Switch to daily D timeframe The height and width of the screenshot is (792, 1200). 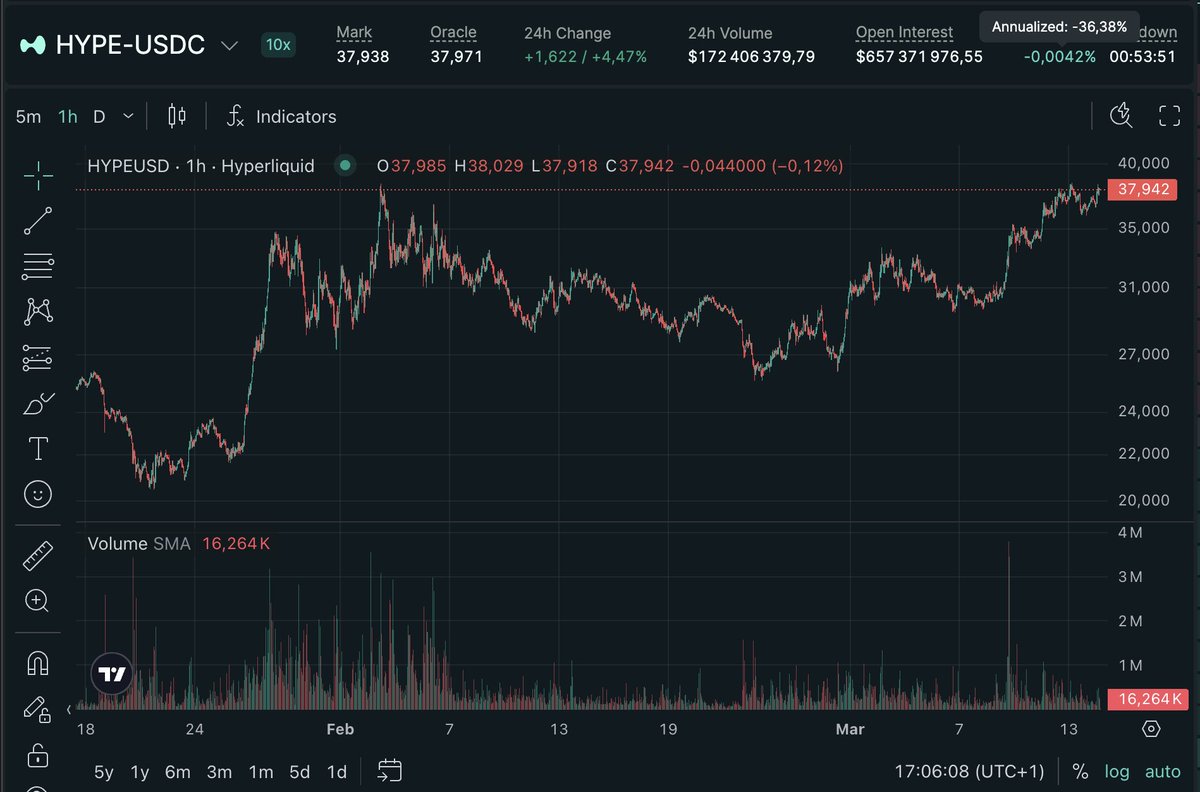coord(99,116)
